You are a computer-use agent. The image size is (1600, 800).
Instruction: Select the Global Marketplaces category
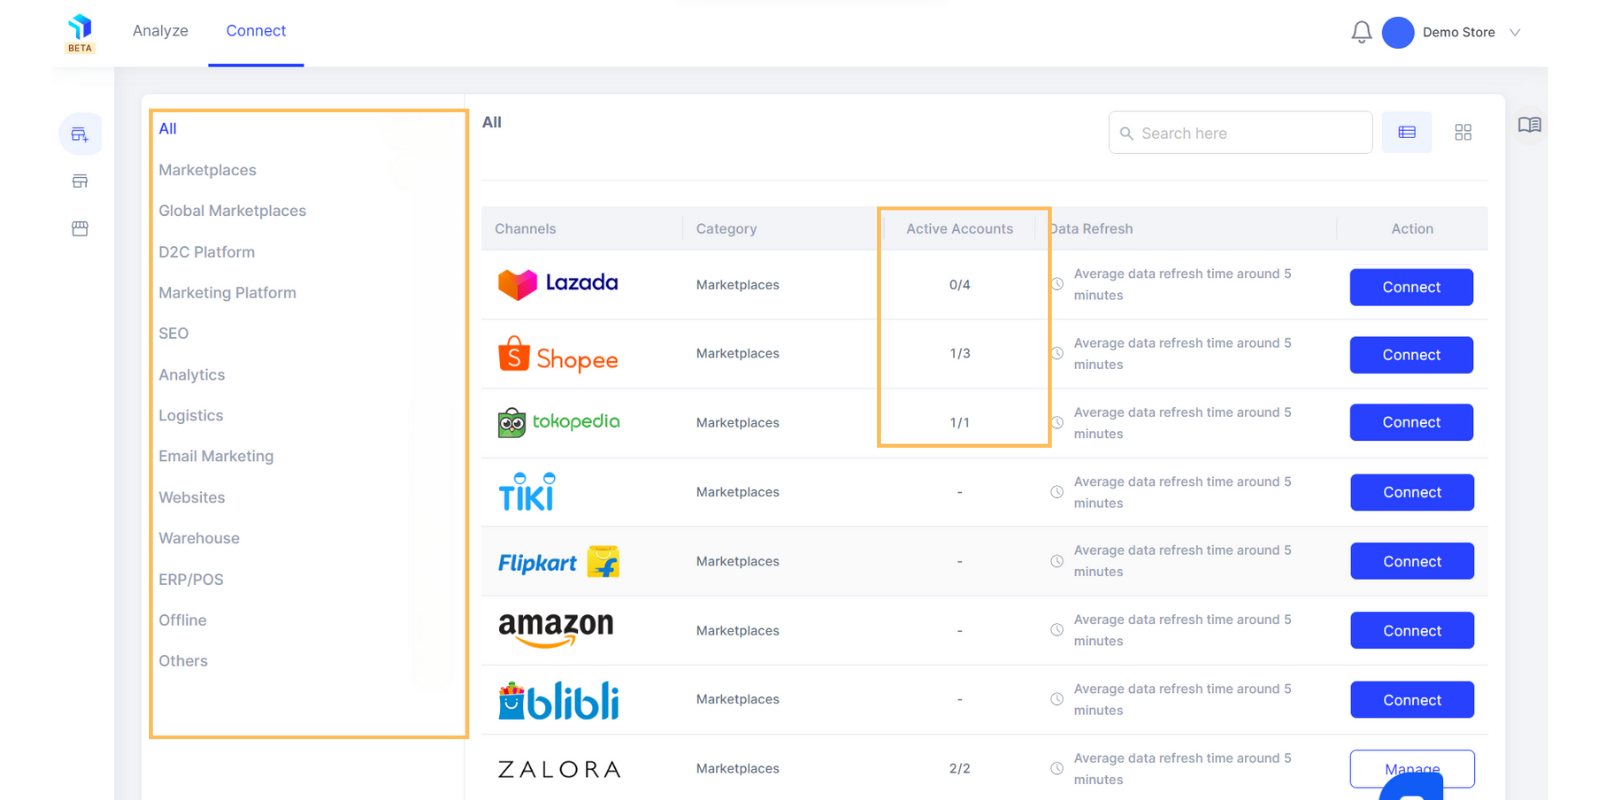[232, 211]
